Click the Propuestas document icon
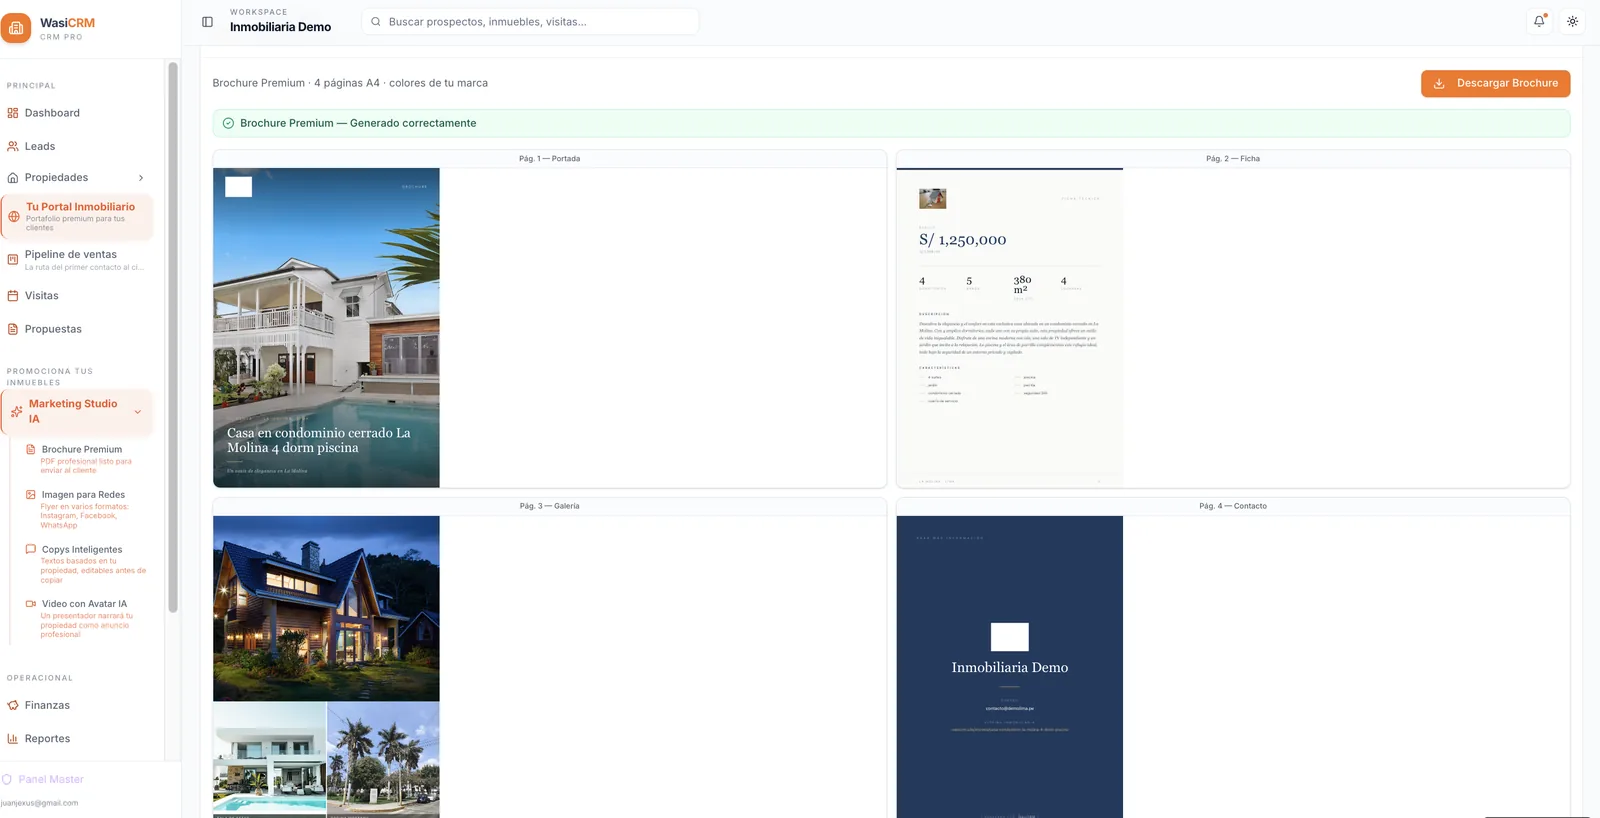This screenshot has height=818, width=1600. (x=13, y=329)
